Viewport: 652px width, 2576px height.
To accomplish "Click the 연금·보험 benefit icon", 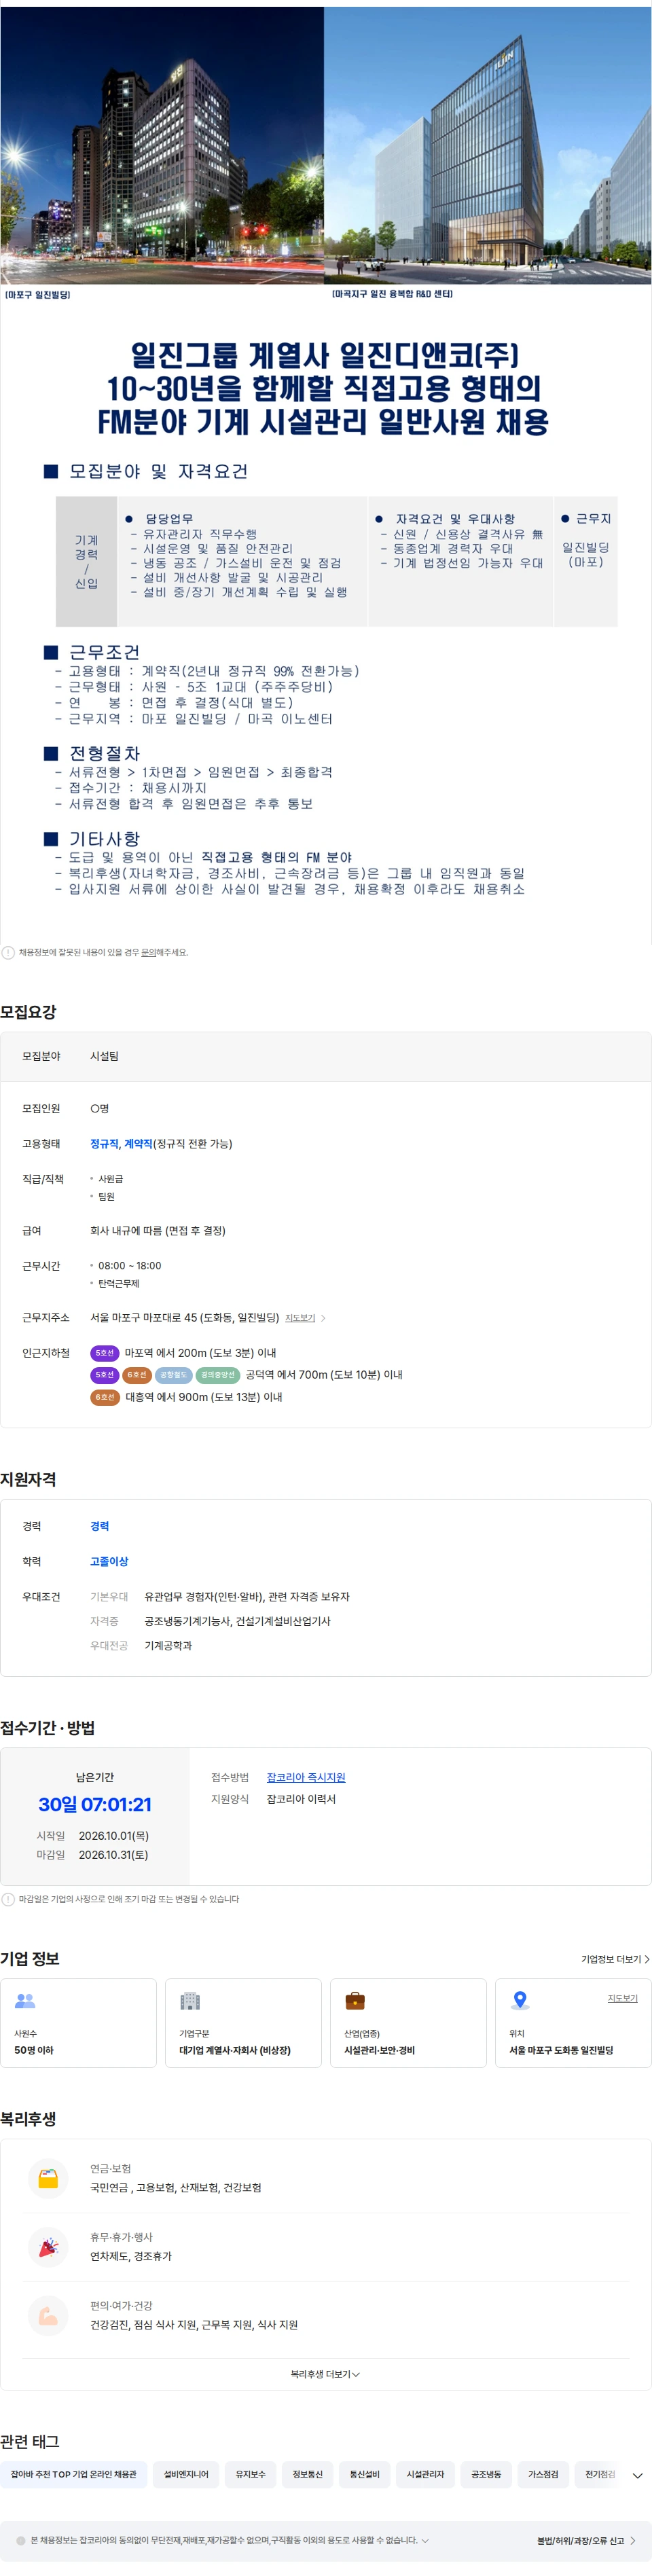I will tap(48, 2179).
